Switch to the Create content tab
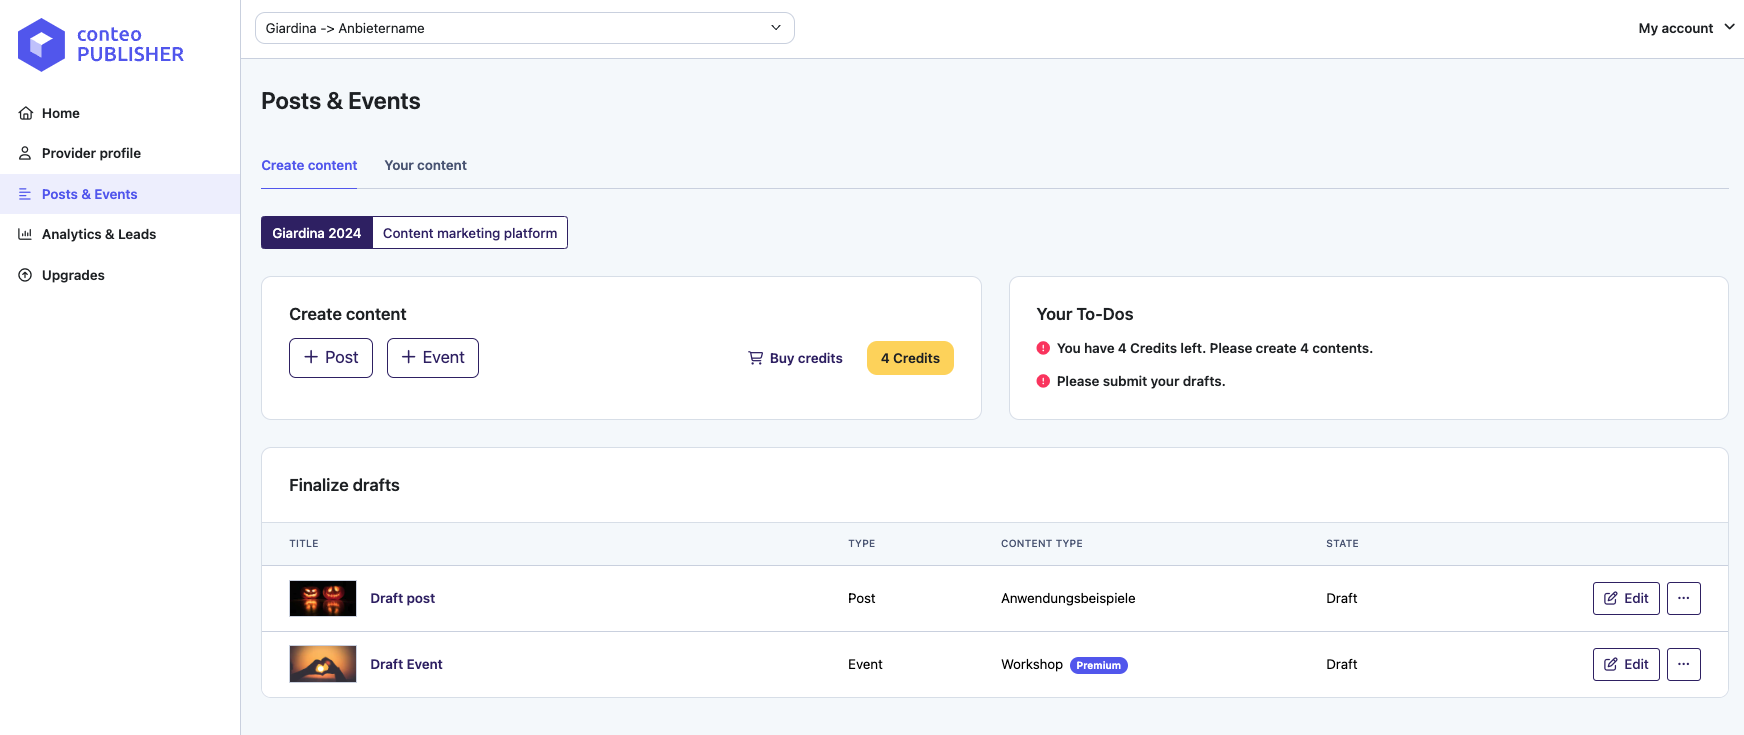Screen dimensions: 1744x735 coord(309,165)
